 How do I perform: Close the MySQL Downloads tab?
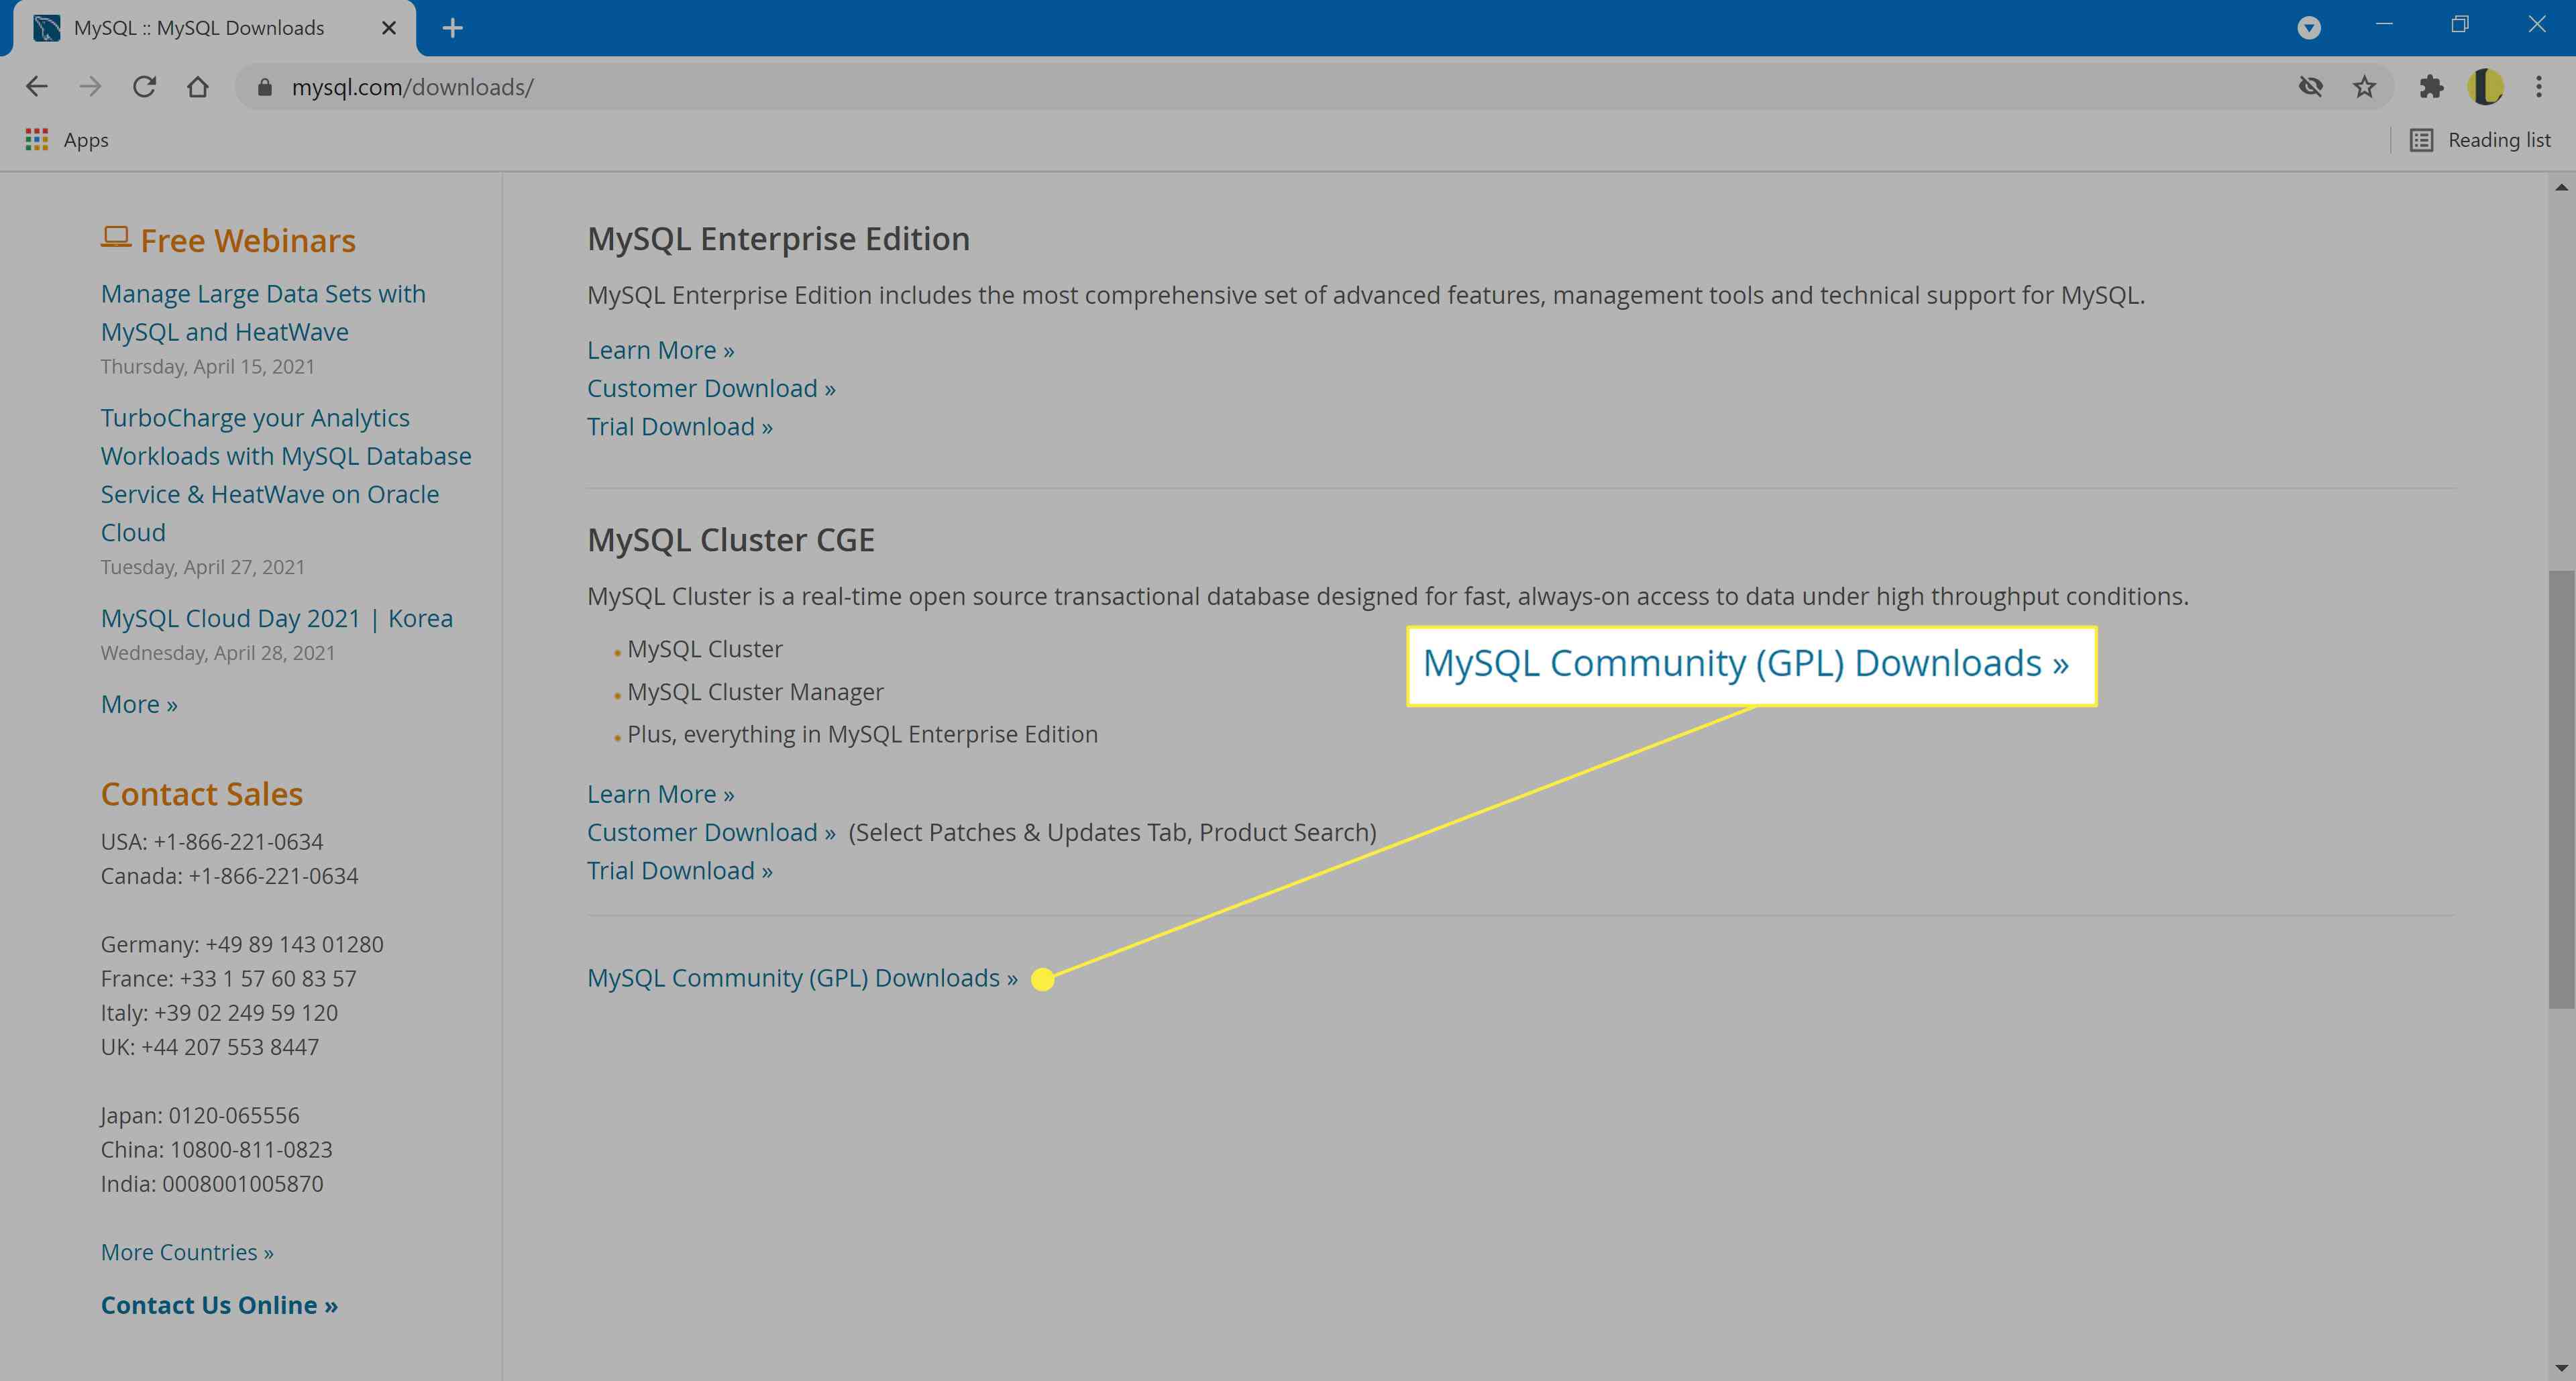tap(389, 28)
